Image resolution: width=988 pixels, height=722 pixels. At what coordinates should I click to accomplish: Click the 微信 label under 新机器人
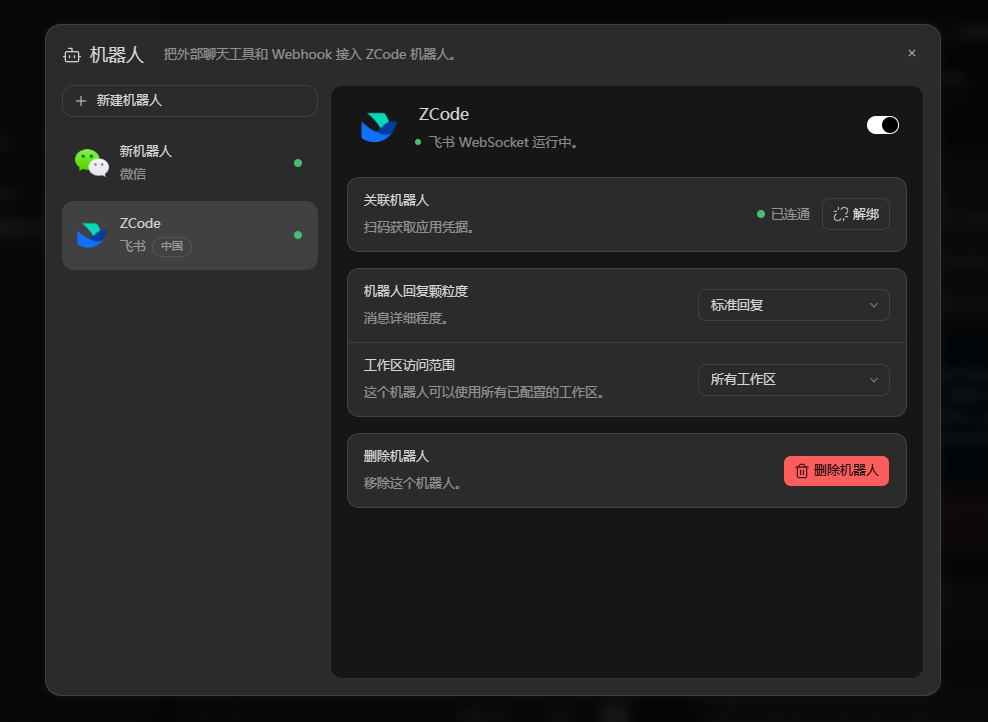(x=133, y=174)
